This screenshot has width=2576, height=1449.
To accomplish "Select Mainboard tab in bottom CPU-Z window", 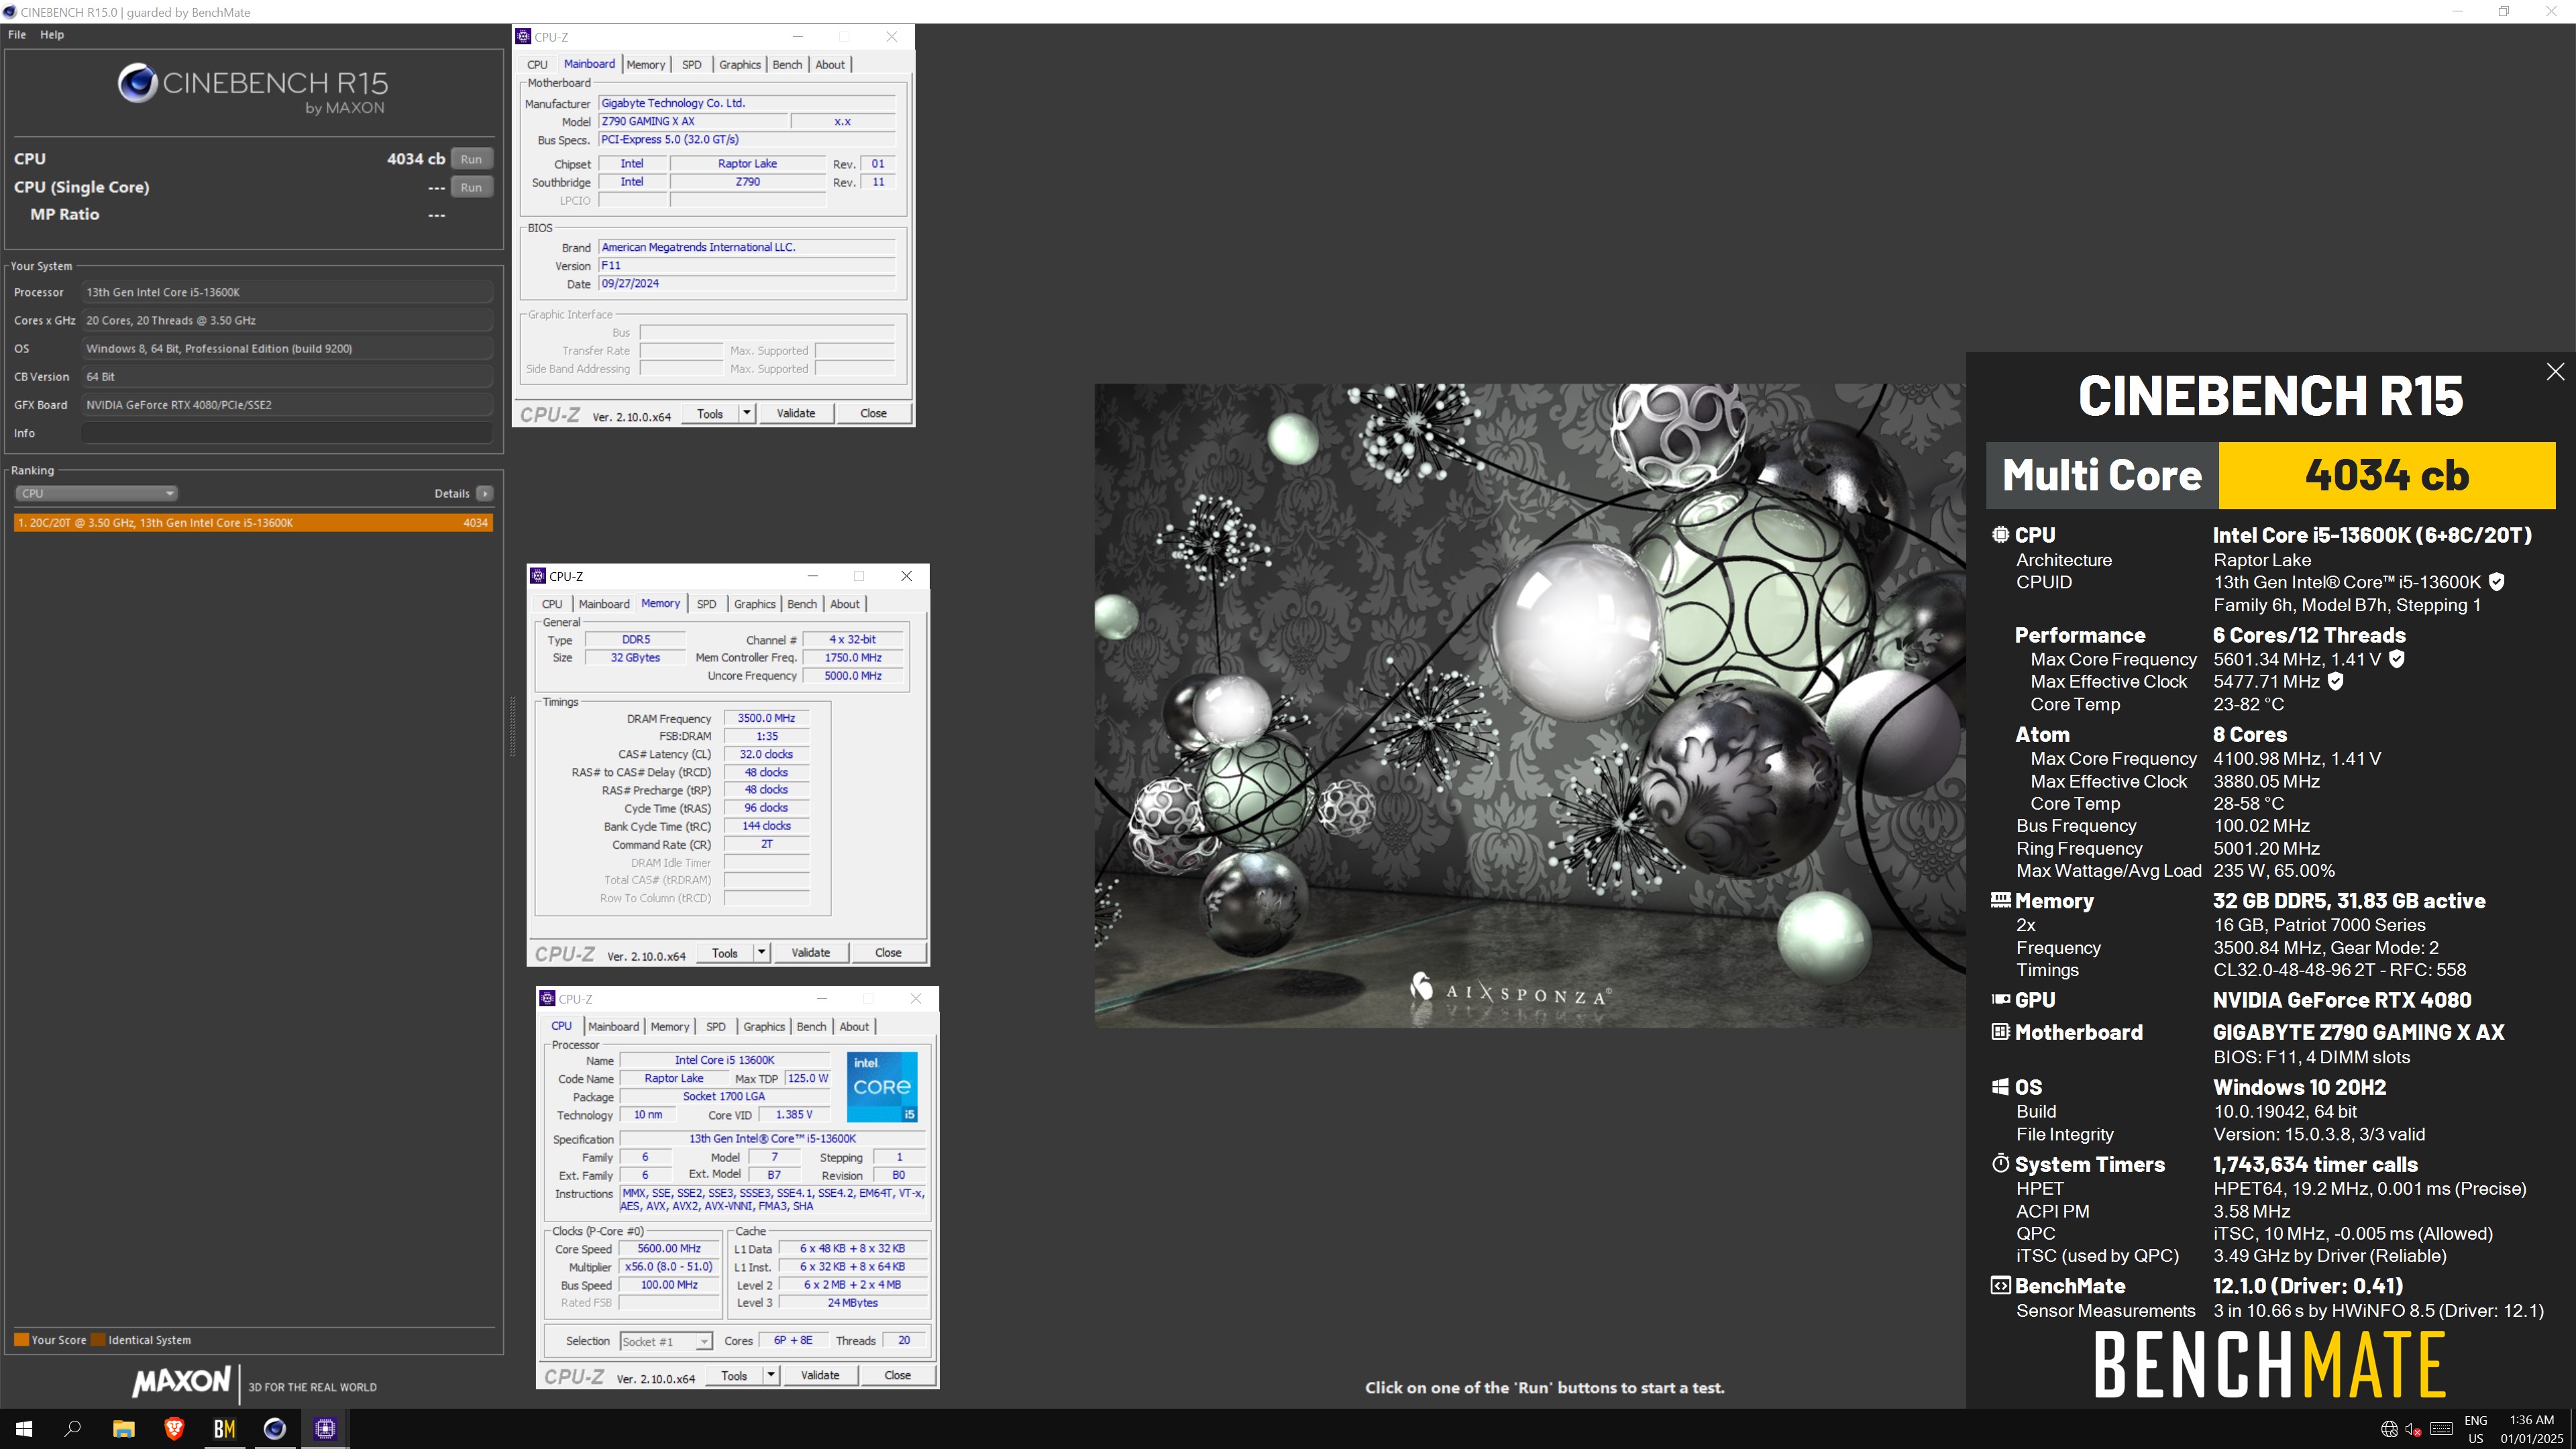I will (613, 1027).
